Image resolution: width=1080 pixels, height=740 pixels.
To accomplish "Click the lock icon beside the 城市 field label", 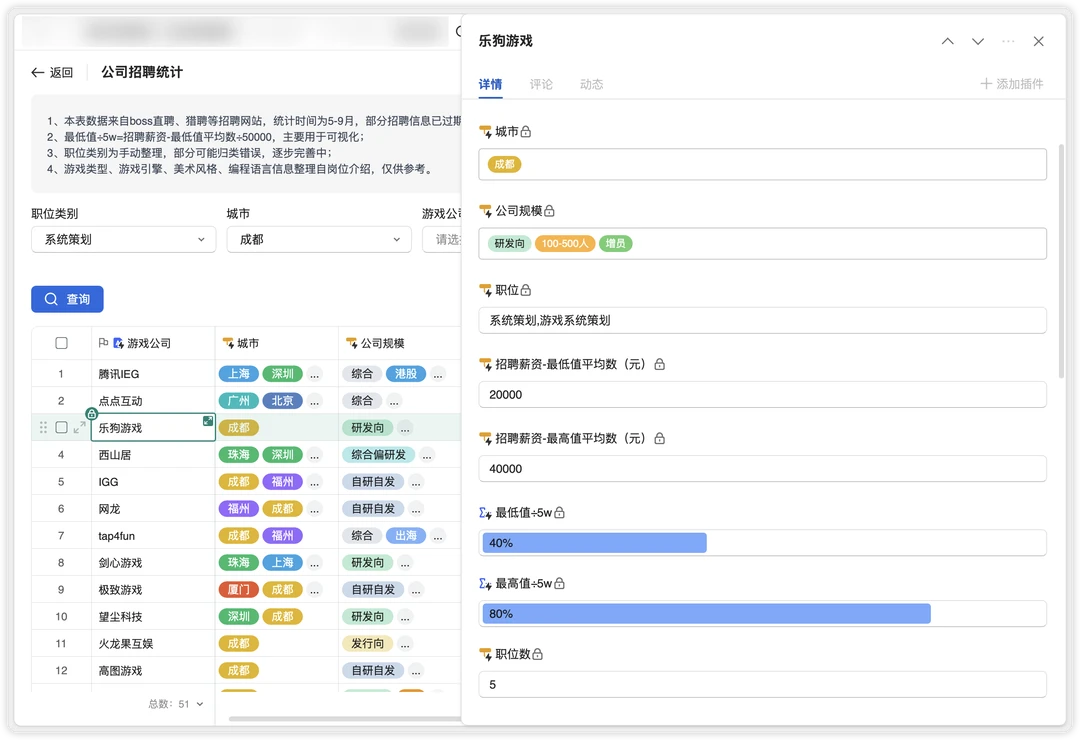I will pyautogui.click(x=526, y=131).
